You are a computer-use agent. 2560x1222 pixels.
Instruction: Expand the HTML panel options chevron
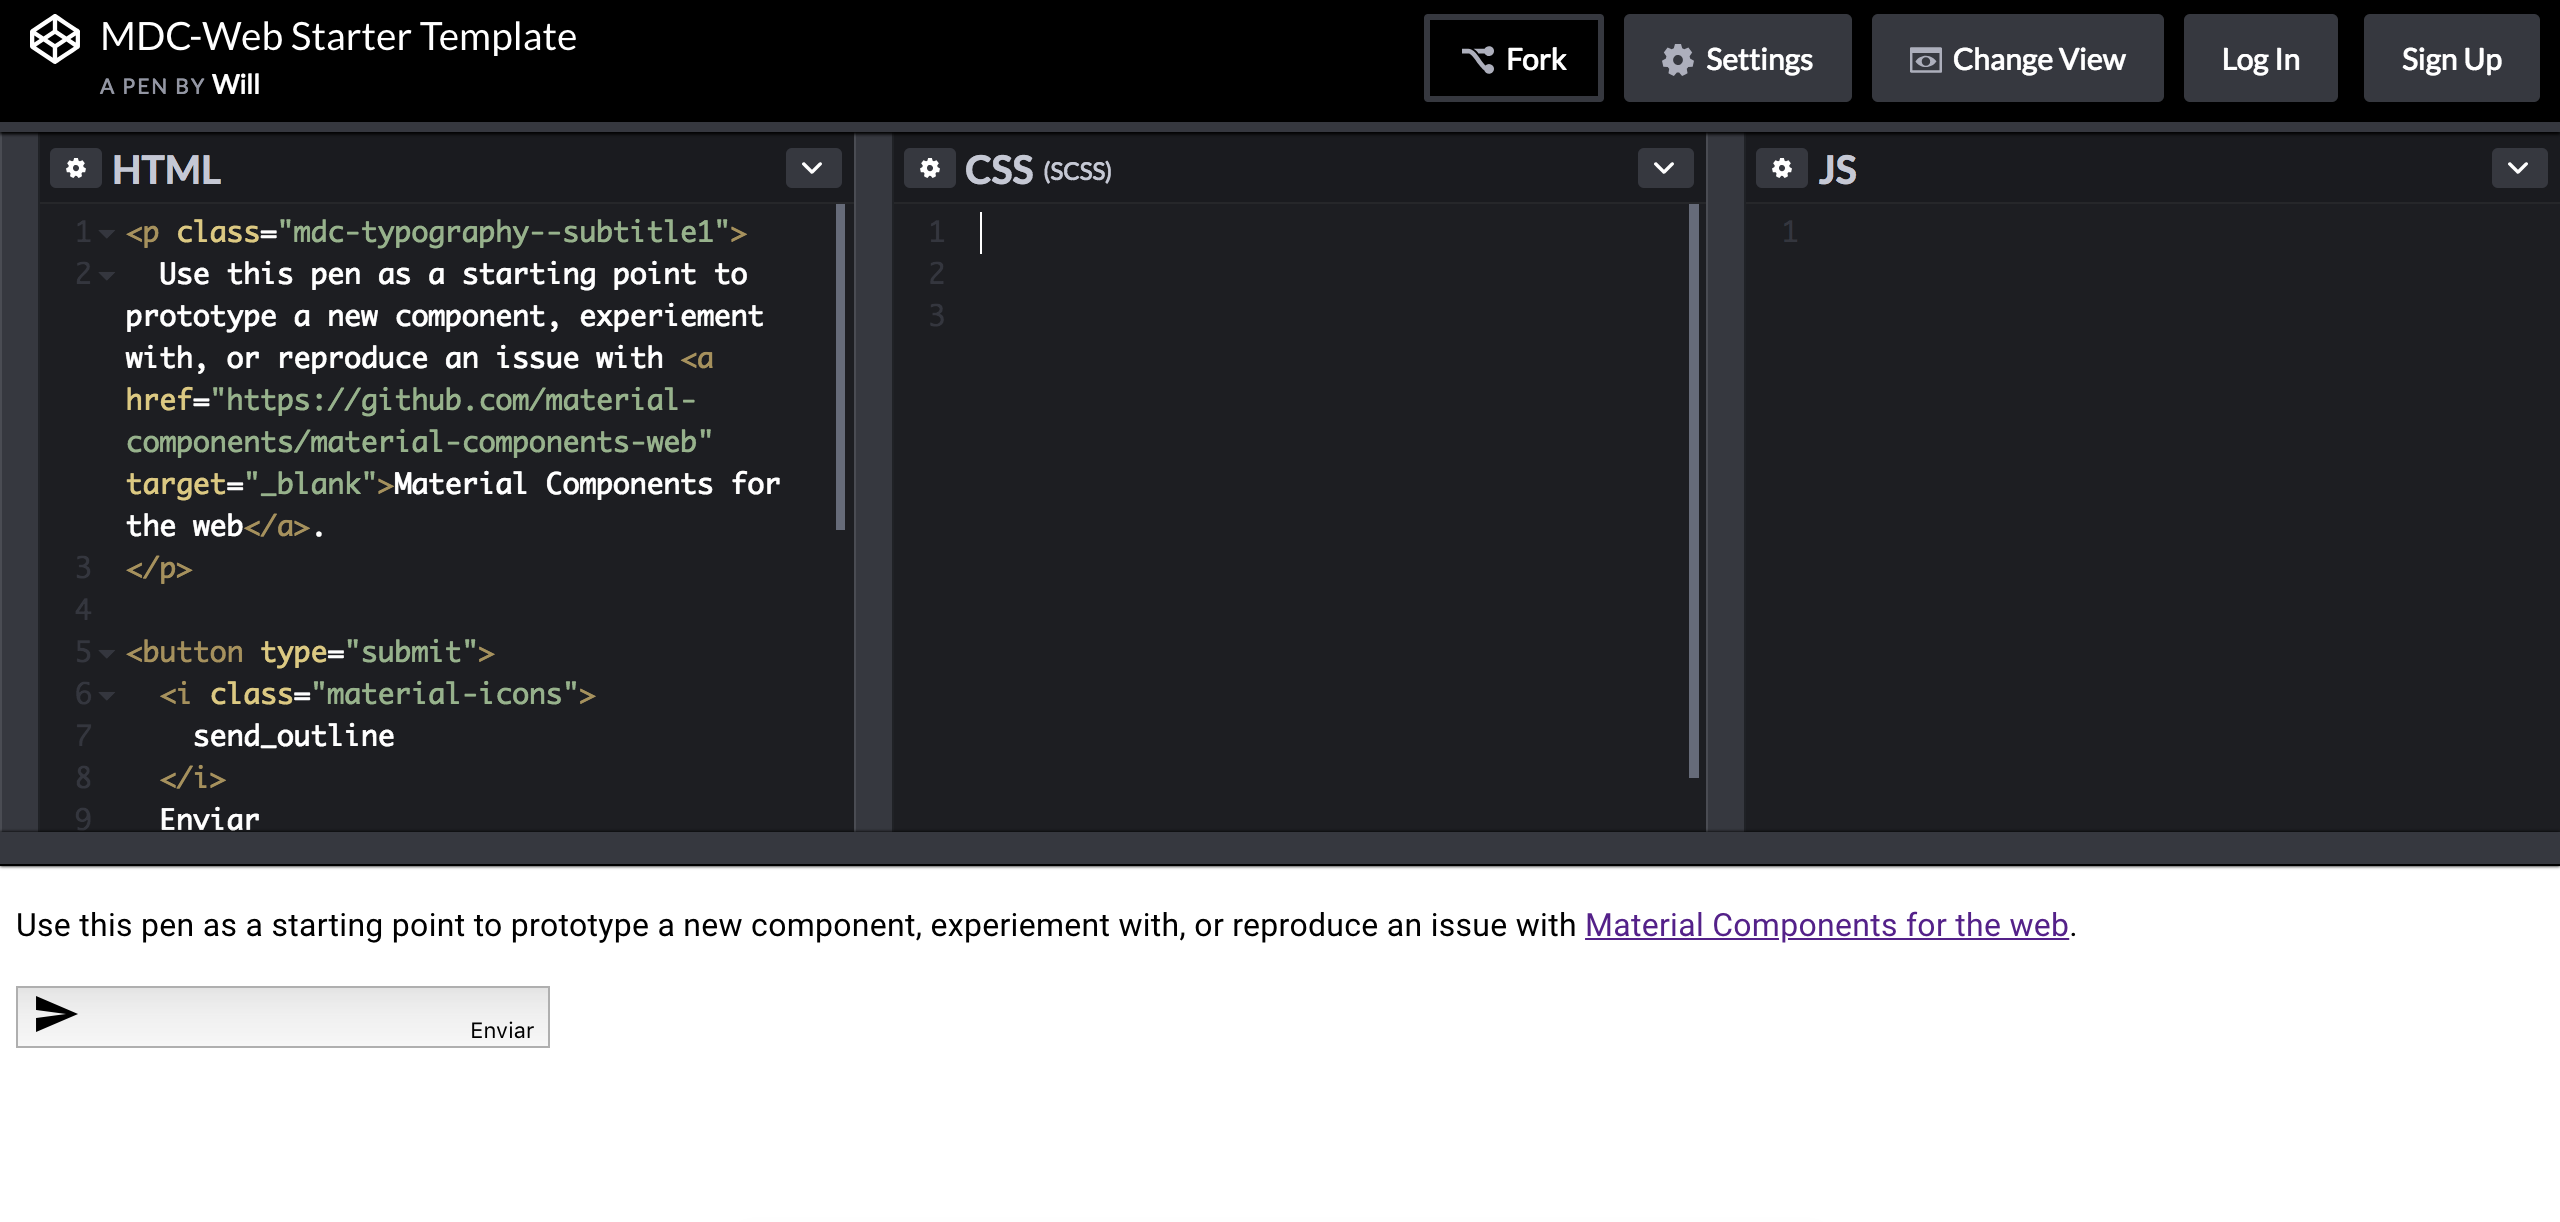pyautogui.click(x=812, y=168)
